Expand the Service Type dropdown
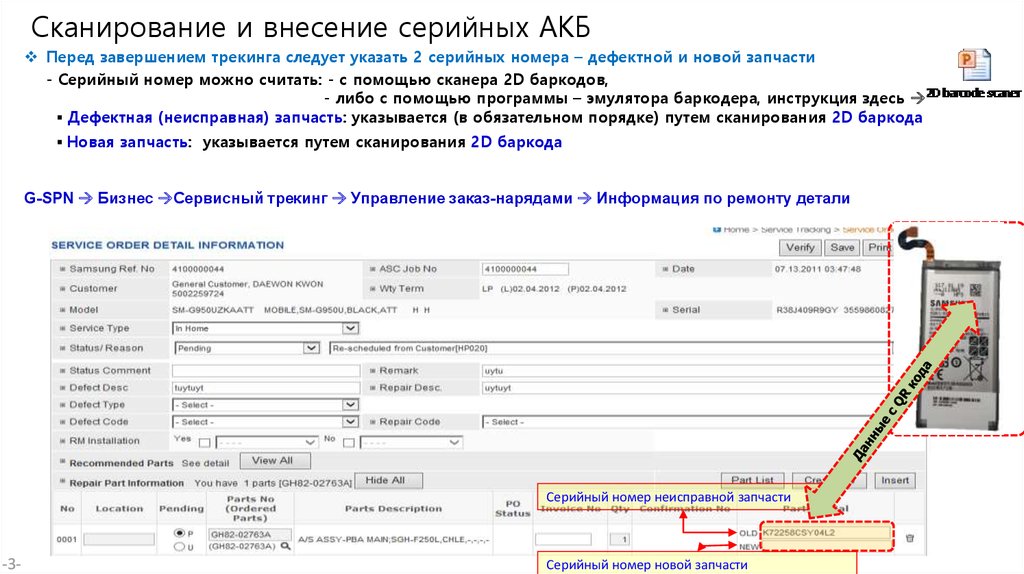The height and width of the screenshot is (574, 1024). 350,328
